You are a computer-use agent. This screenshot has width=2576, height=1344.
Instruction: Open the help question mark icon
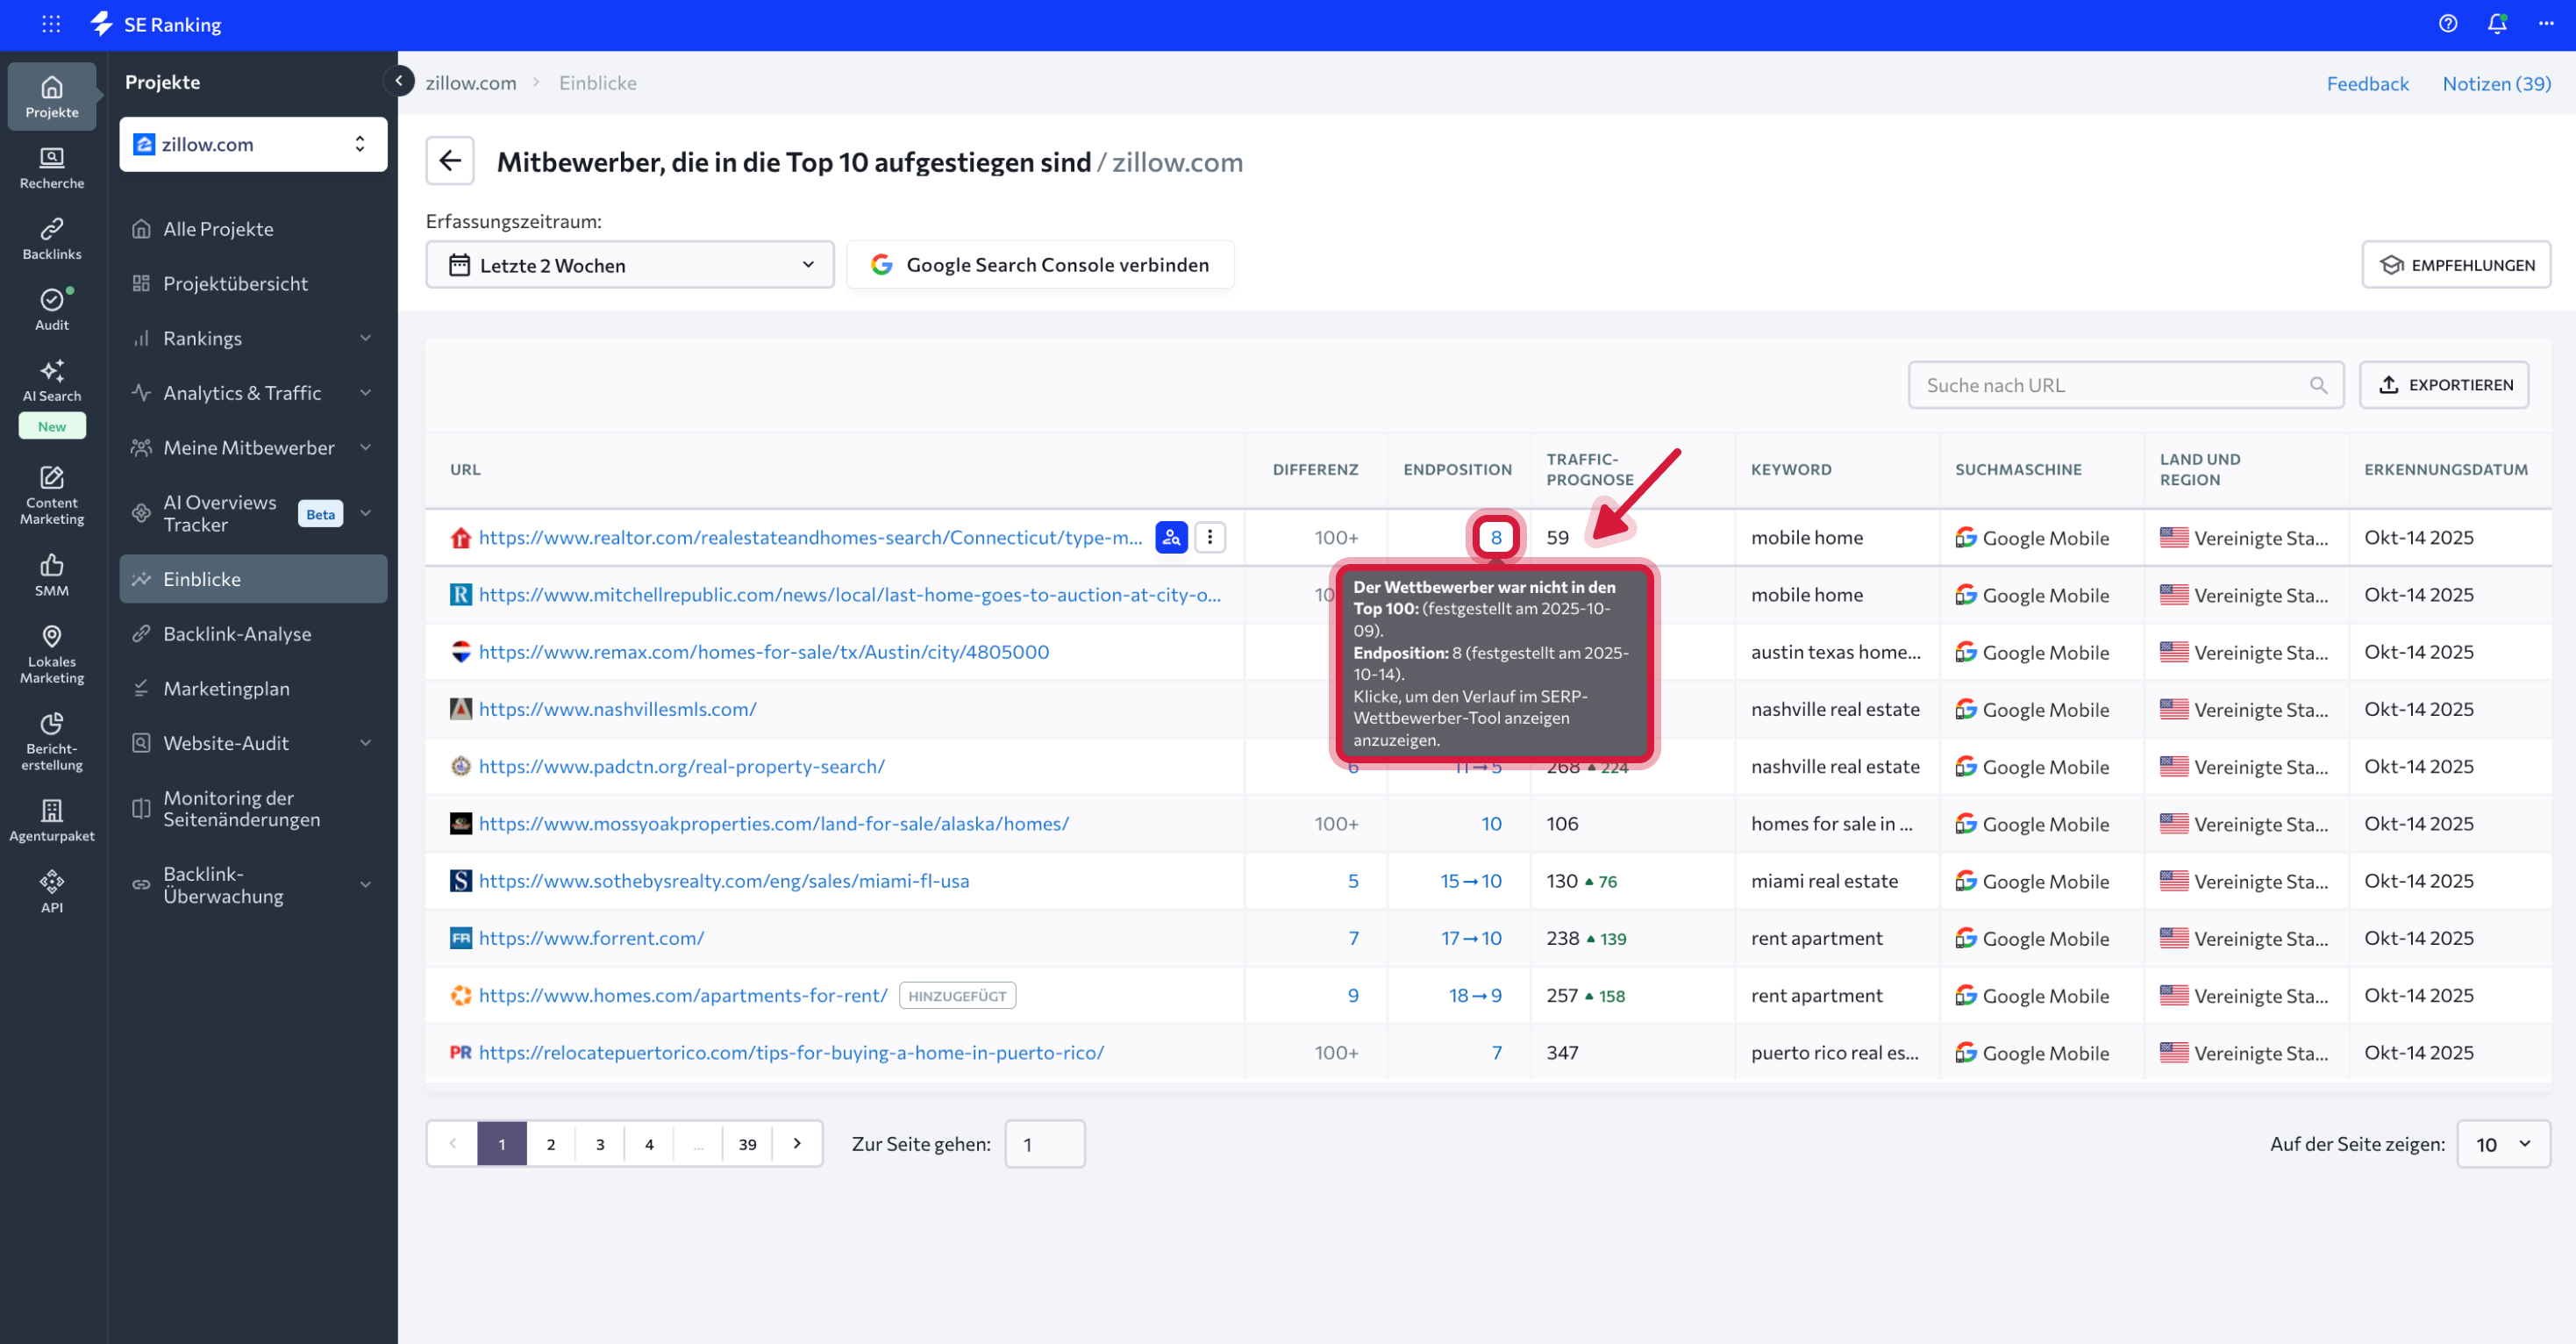[2447, 24]
